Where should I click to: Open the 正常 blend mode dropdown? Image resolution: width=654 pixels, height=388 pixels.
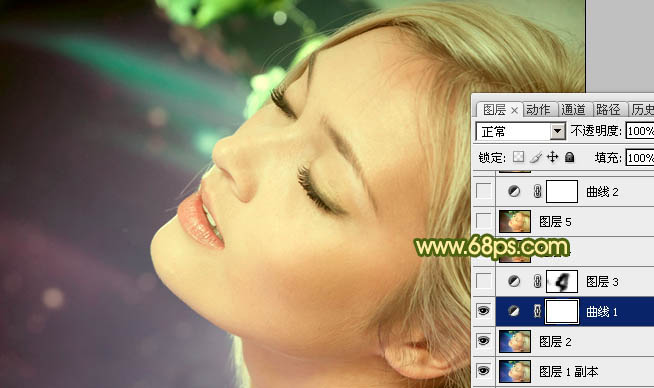click(x=521, y=131)
